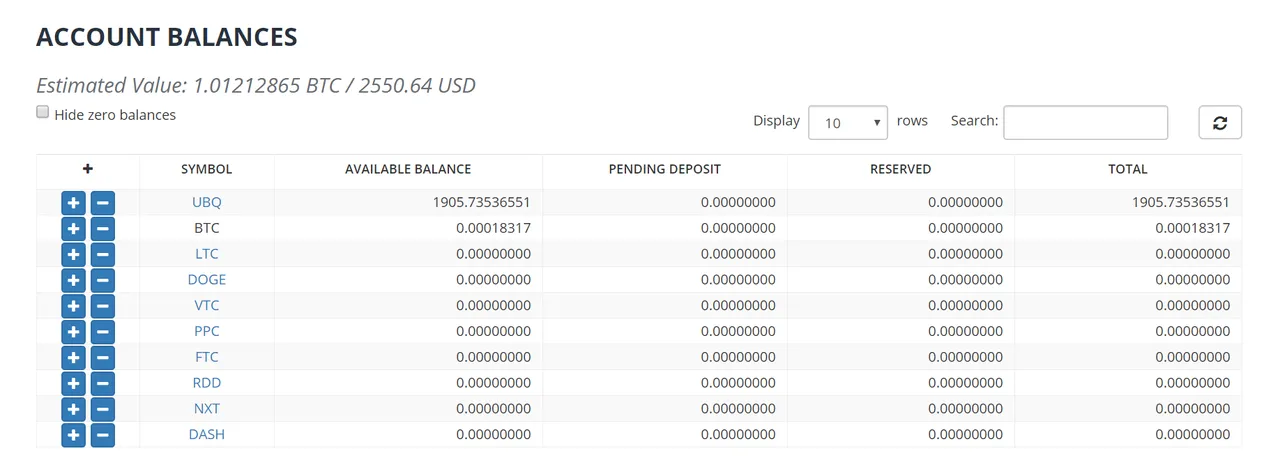Open the PPC symbol link
The width and height of the screenshot is (1280, 460).
pyautogui.click(x=207, y=331)
